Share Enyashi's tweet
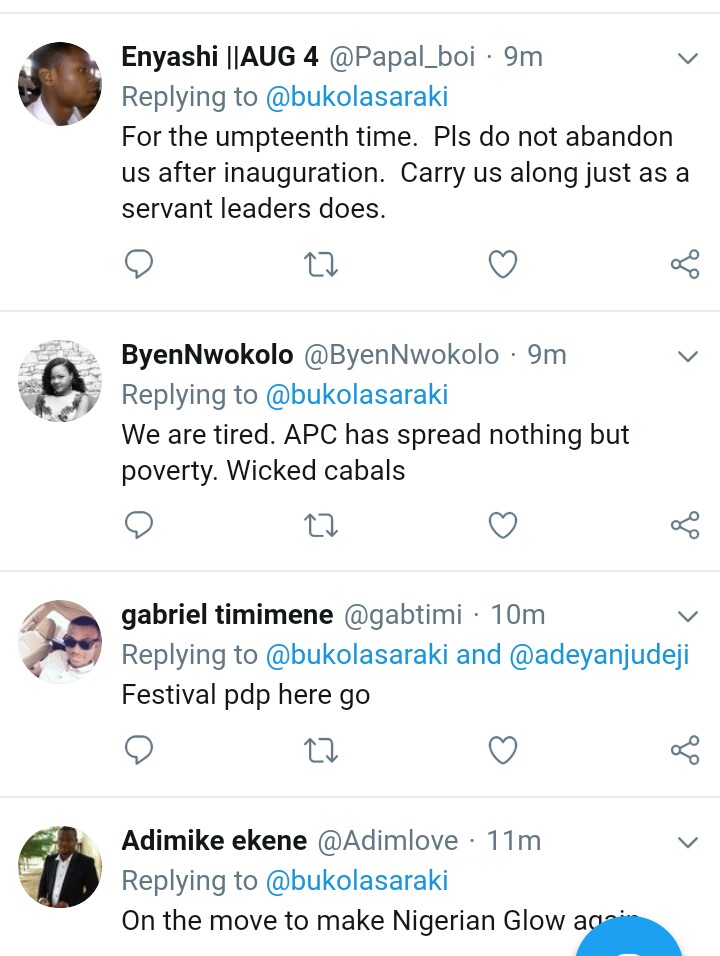Screen dimensions: 720x956 click(685, 264)
